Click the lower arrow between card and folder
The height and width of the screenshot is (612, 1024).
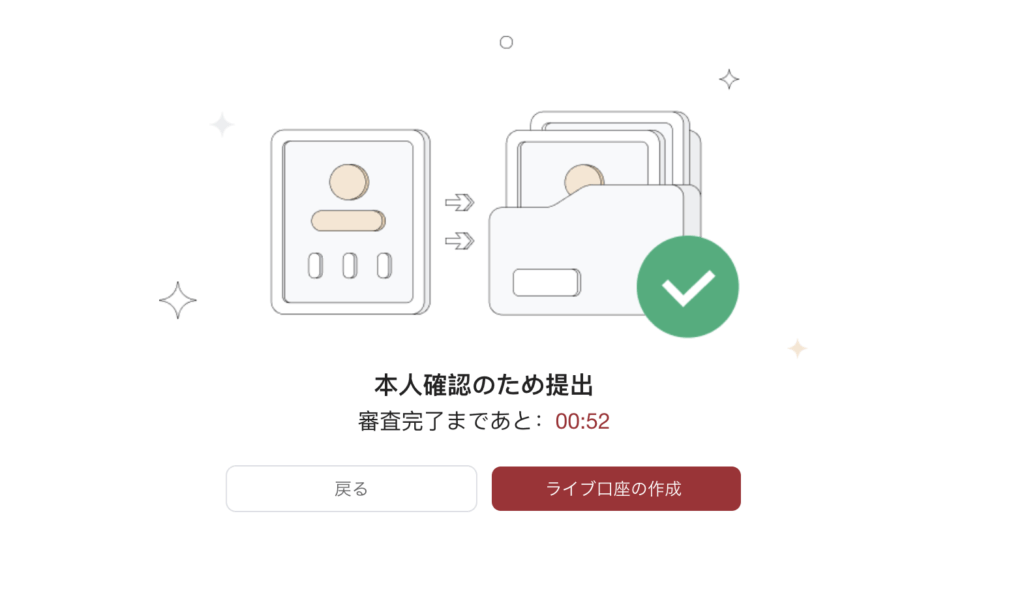[460, 241]
